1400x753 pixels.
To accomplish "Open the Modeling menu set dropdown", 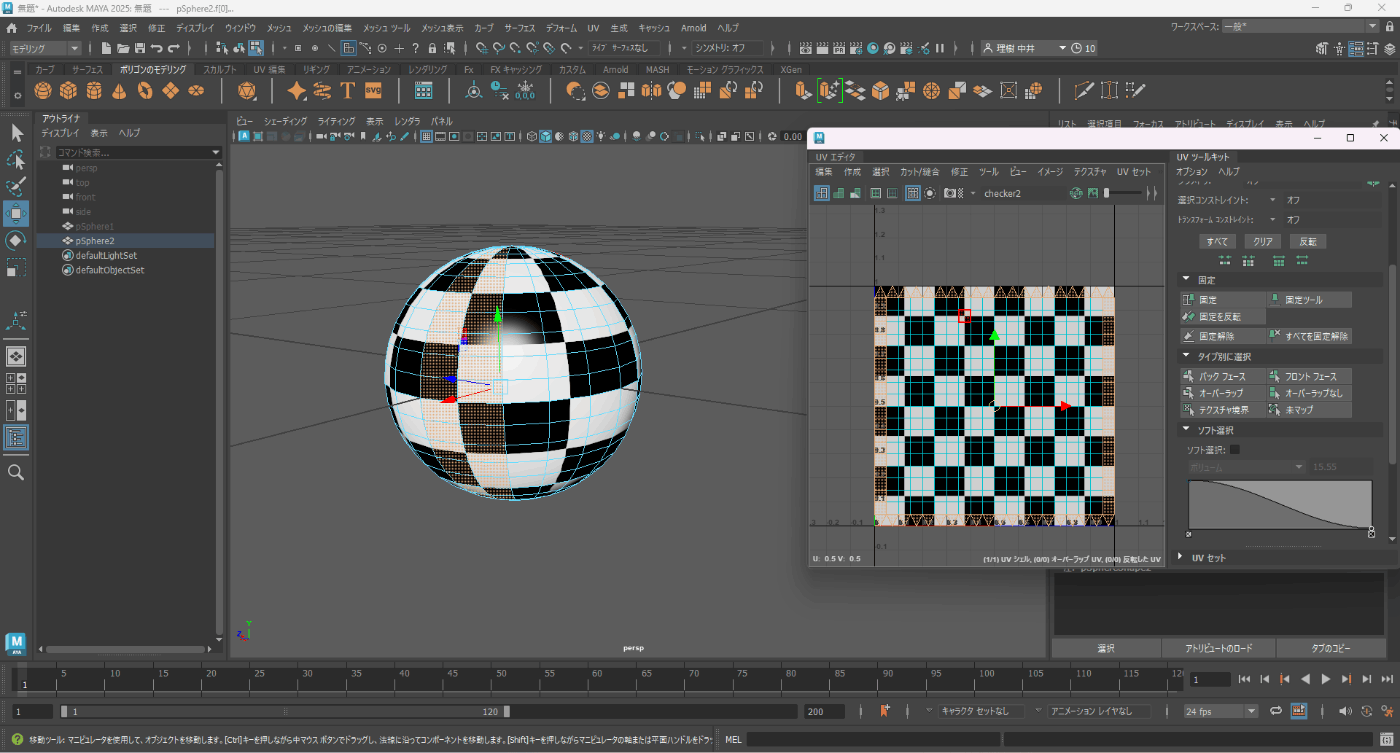I will click(x=46, y=48).
